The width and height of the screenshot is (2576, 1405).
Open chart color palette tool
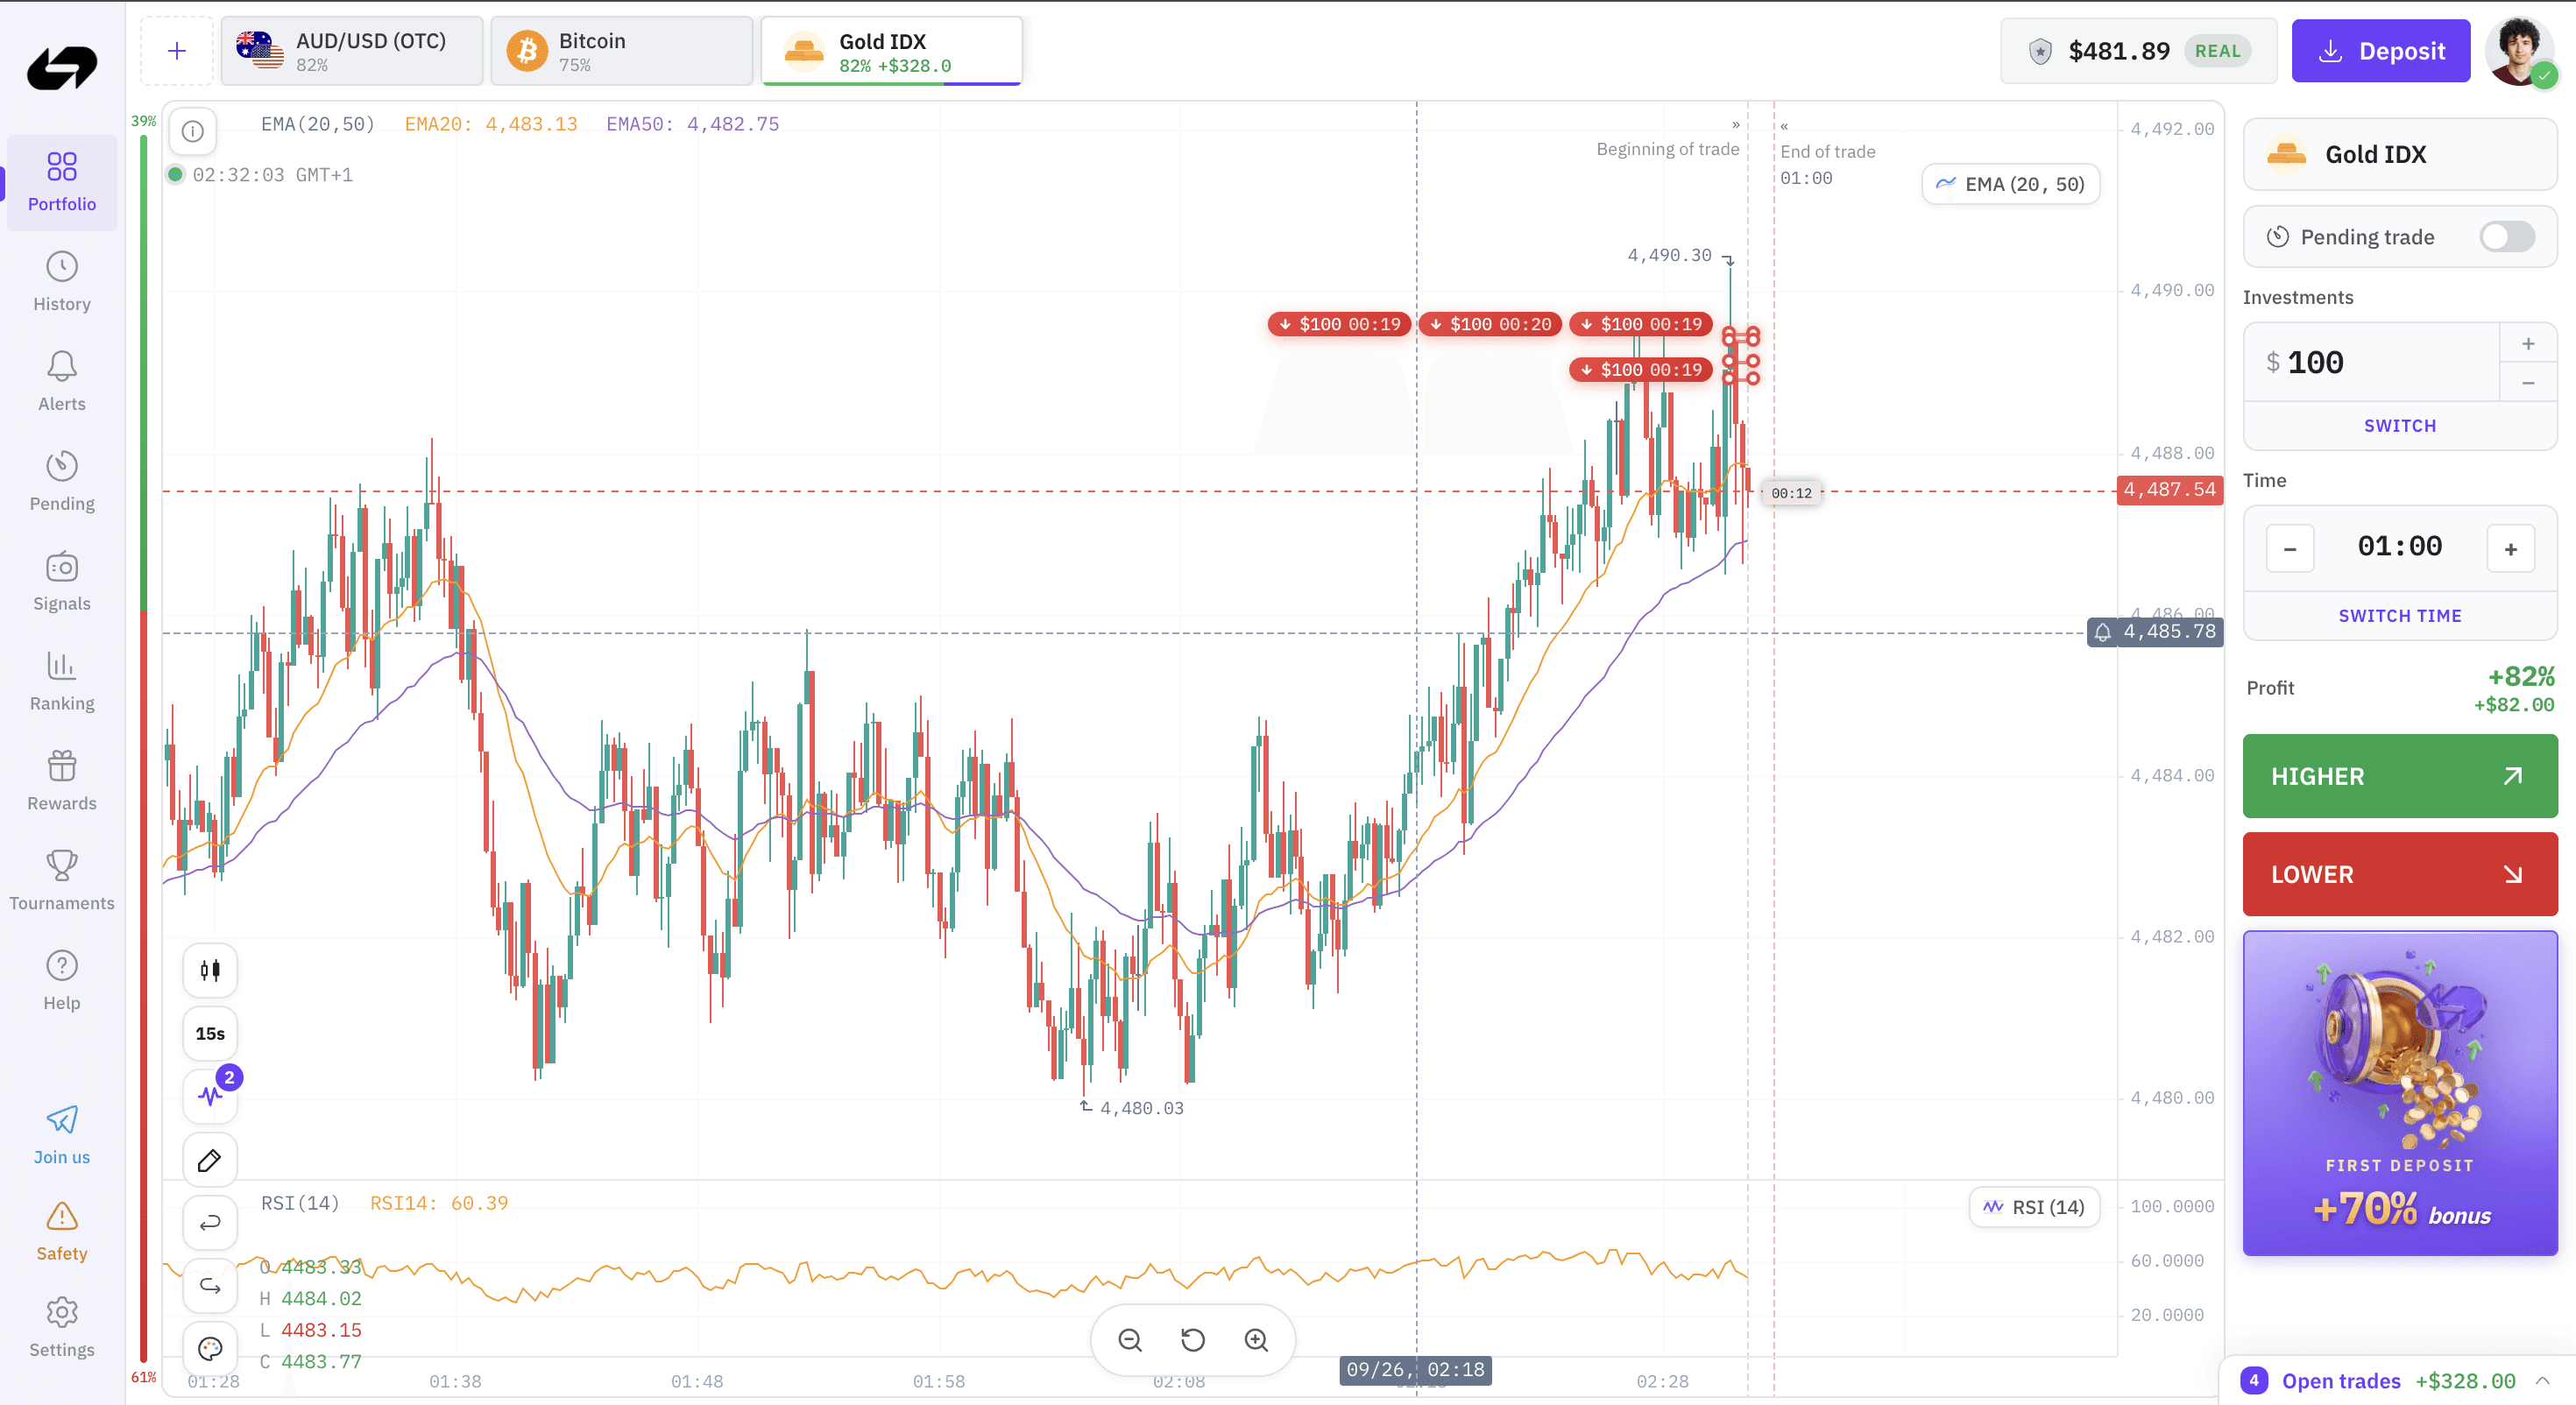point(210,1349)
